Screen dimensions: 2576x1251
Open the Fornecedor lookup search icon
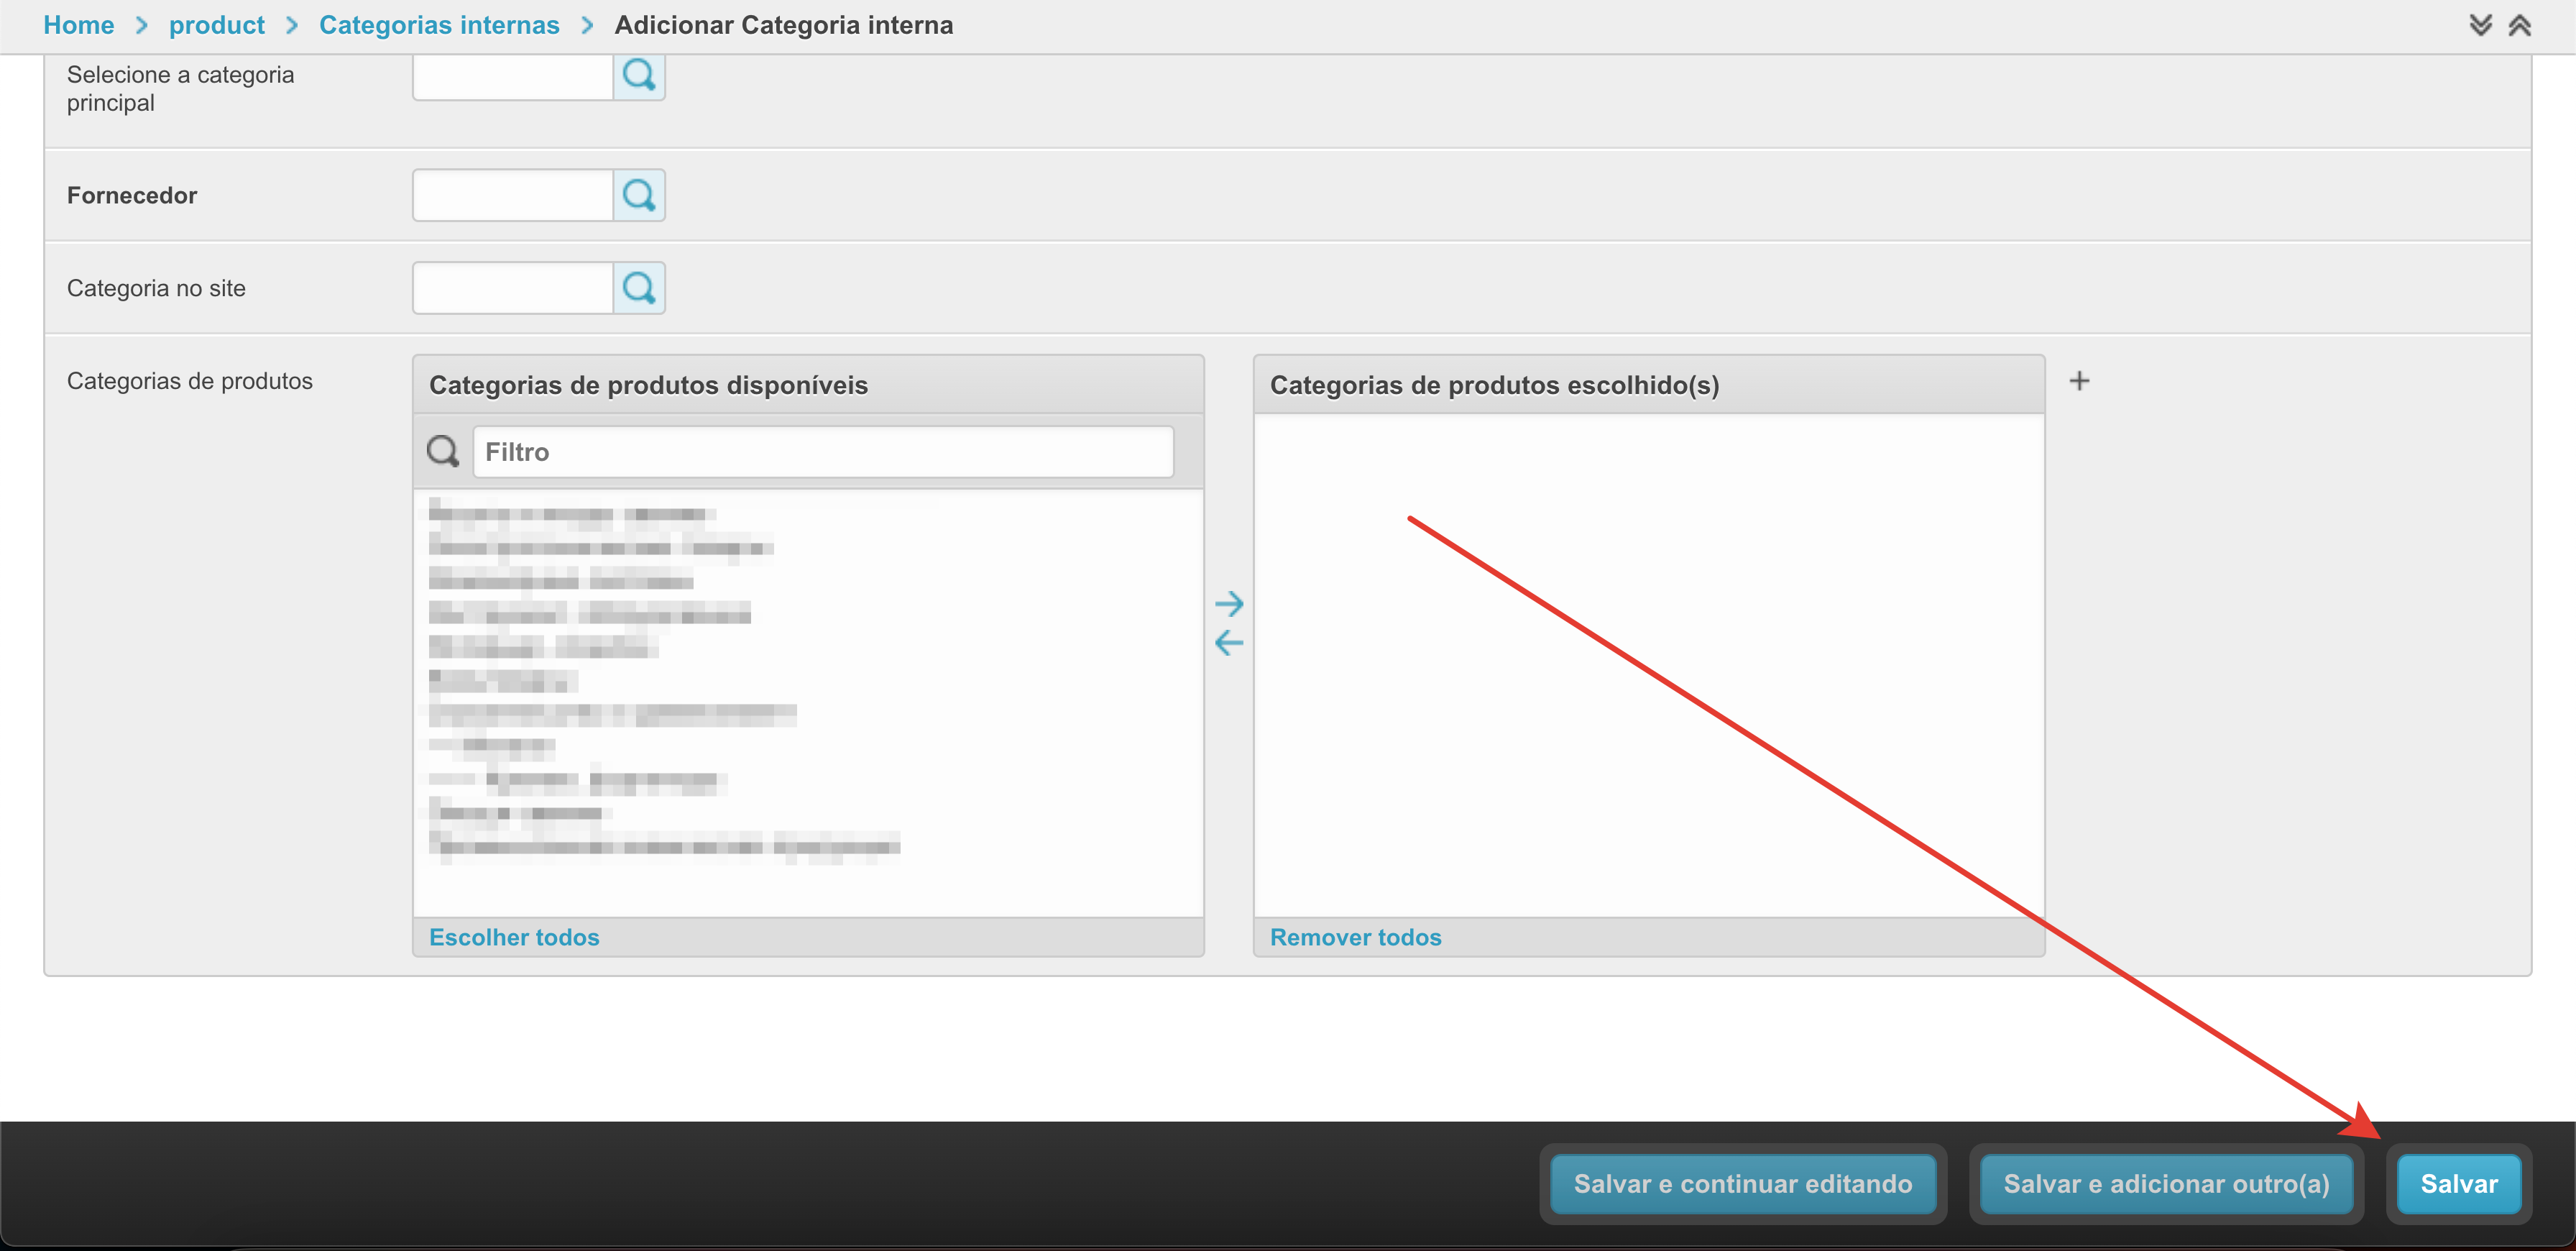pyautogui.click(x=639, y=195)
